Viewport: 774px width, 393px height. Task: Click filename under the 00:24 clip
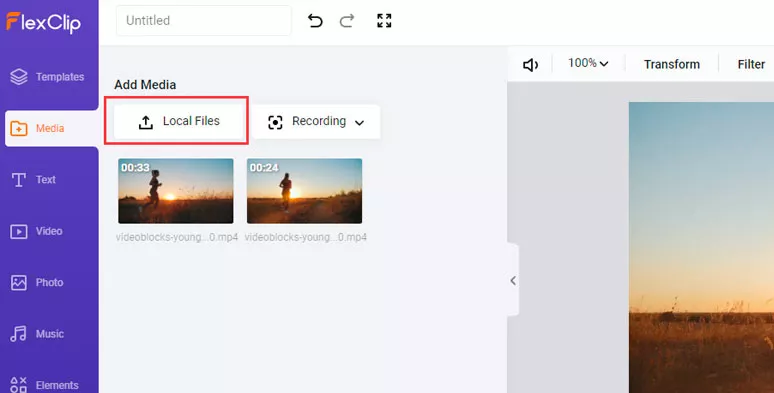click(x=306, y=237)
